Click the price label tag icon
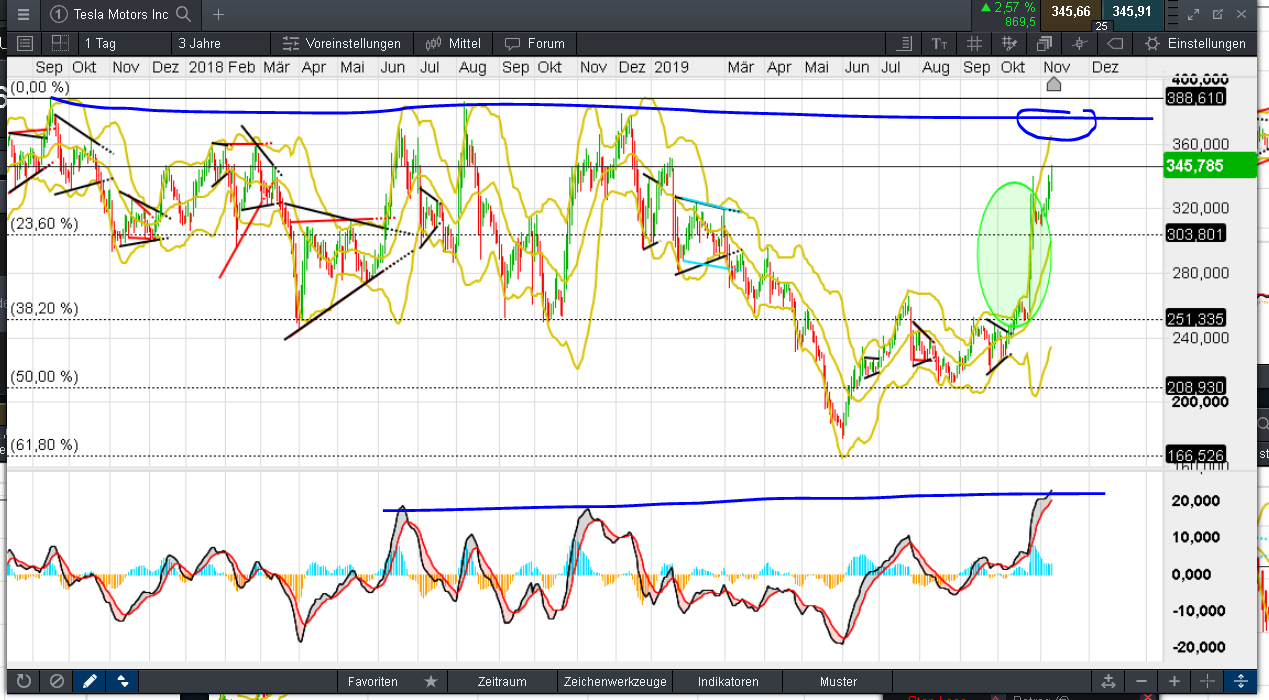This screenshot has height=700, width=1269. 1115,44
